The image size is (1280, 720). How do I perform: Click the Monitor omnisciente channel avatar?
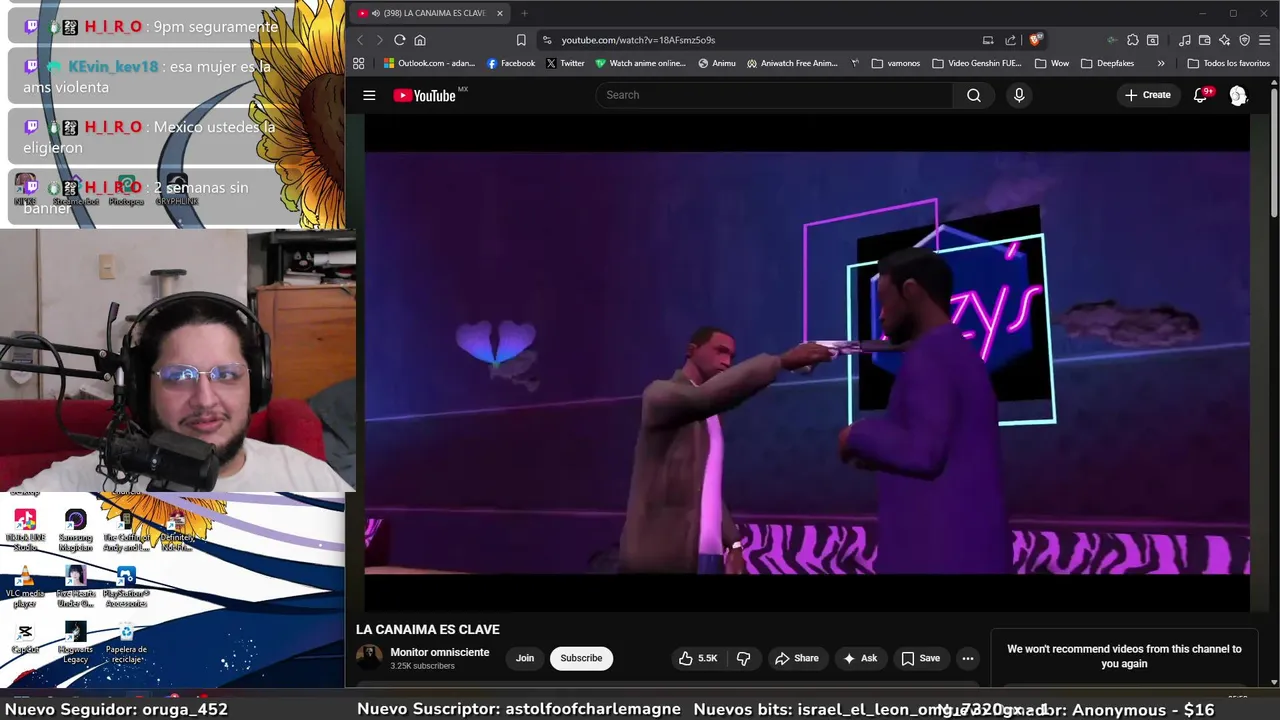(369, 657)
